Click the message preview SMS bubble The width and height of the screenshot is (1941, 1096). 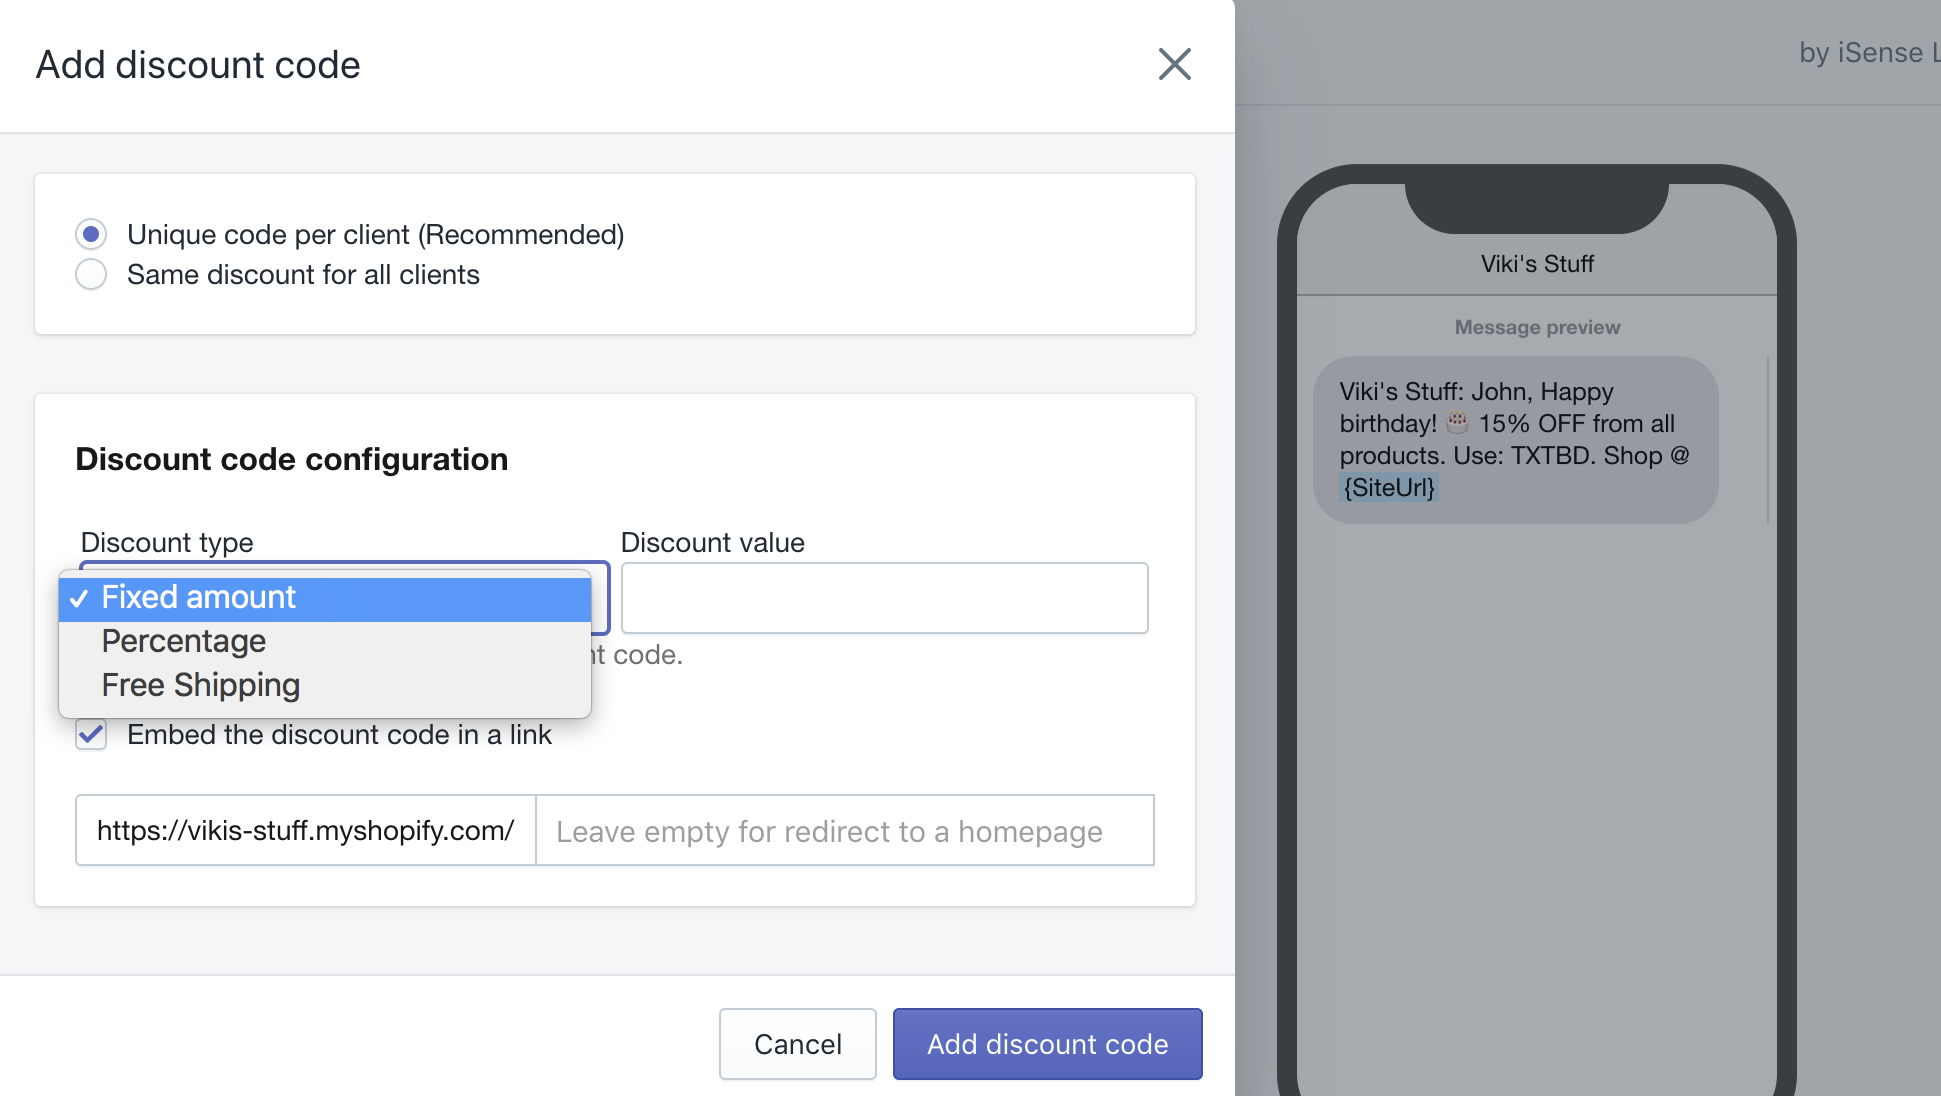pyautogui.click(x=1515, y=440)
